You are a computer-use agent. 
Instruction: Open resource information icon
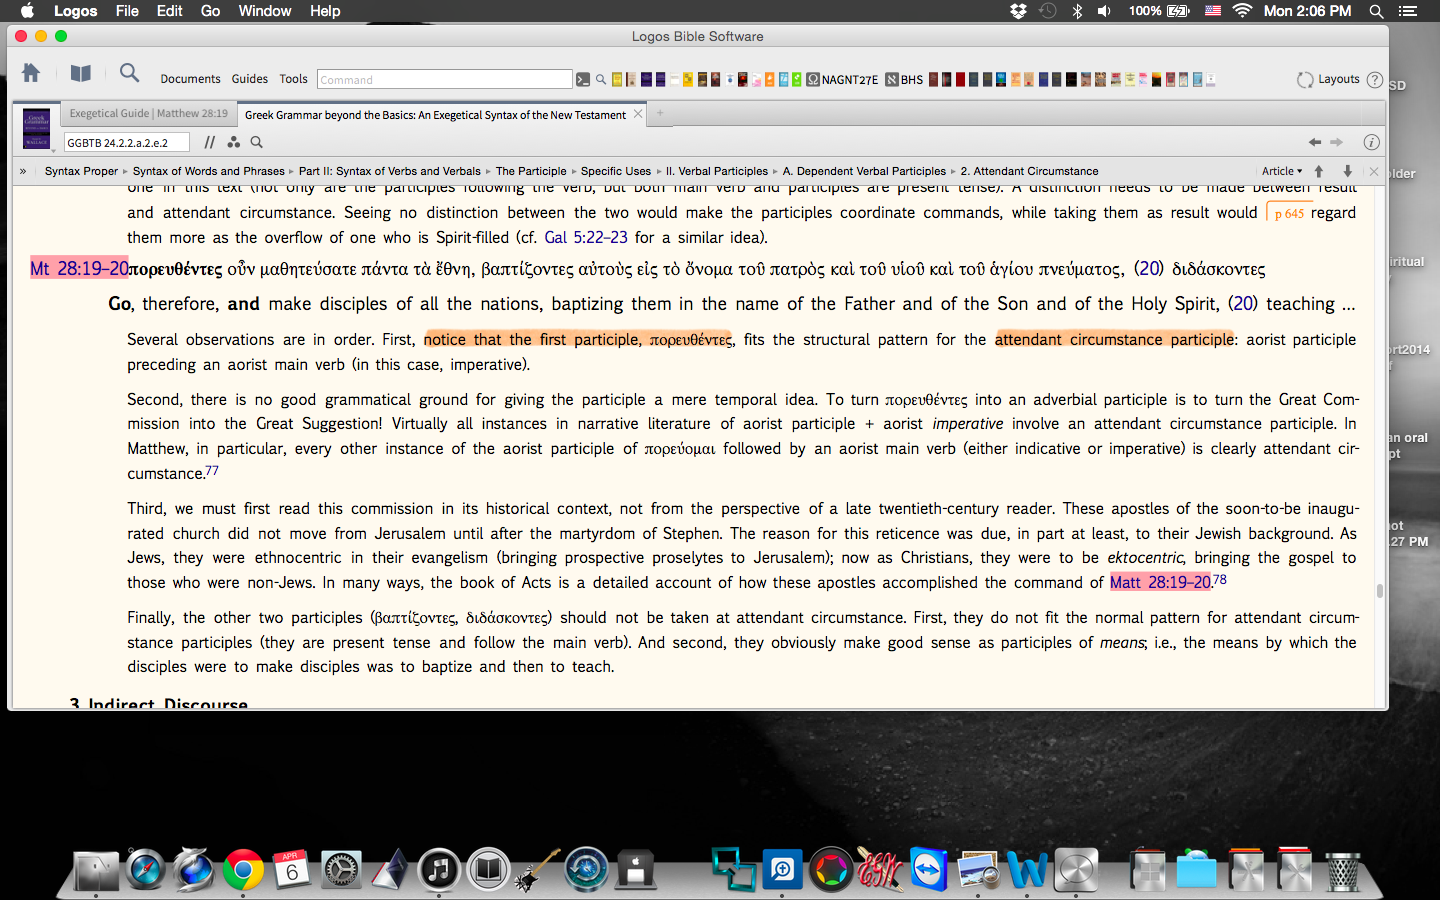[1372, 142]
